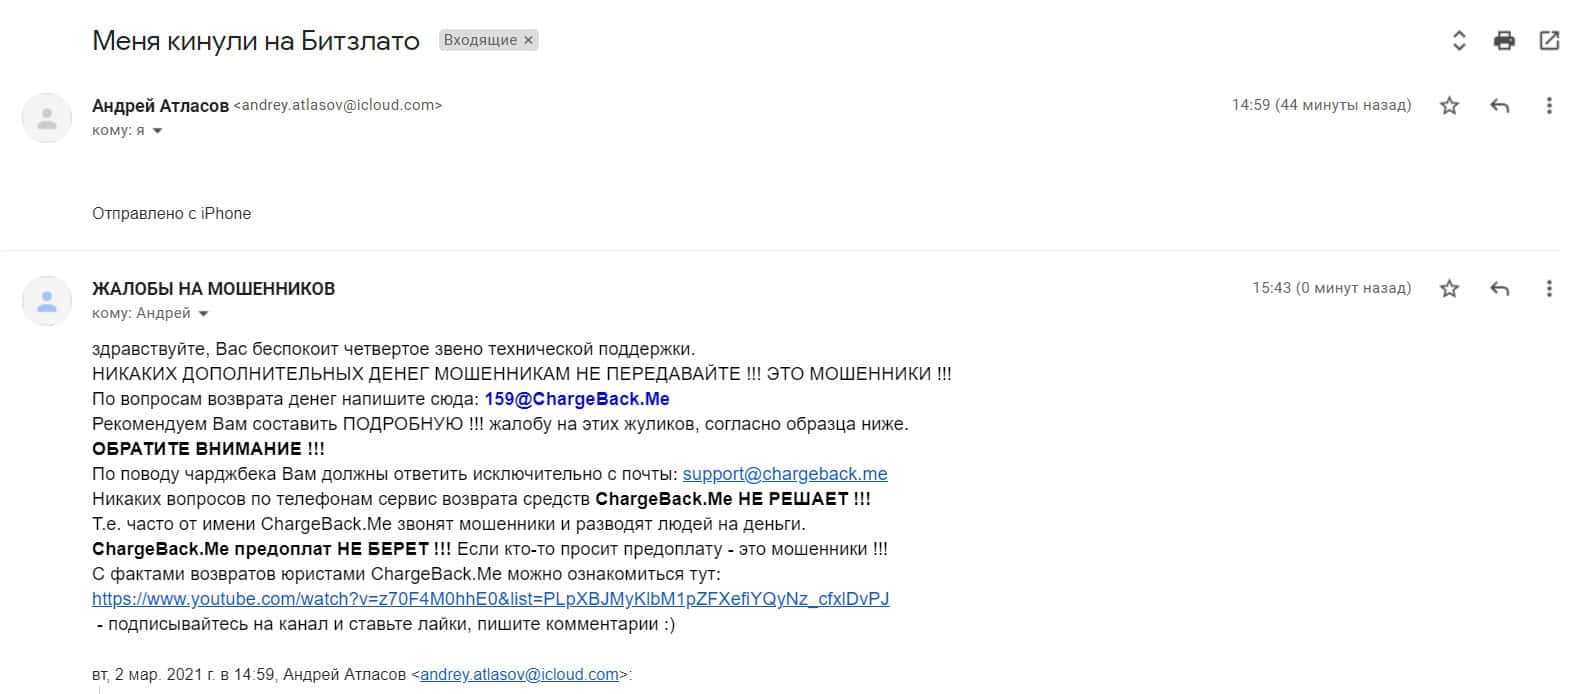Remove the Входящие label from conversation
Image resolution: width=1579 pixels, height=694 pixels.
tap(529, 40)
